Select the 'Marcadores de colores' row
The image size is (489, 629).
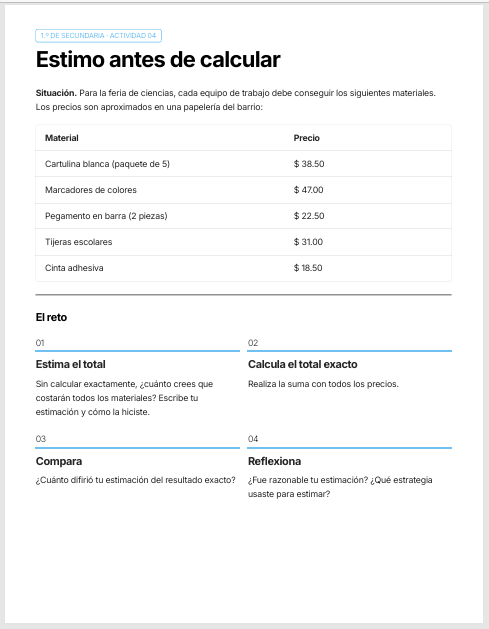click(243, 190)
